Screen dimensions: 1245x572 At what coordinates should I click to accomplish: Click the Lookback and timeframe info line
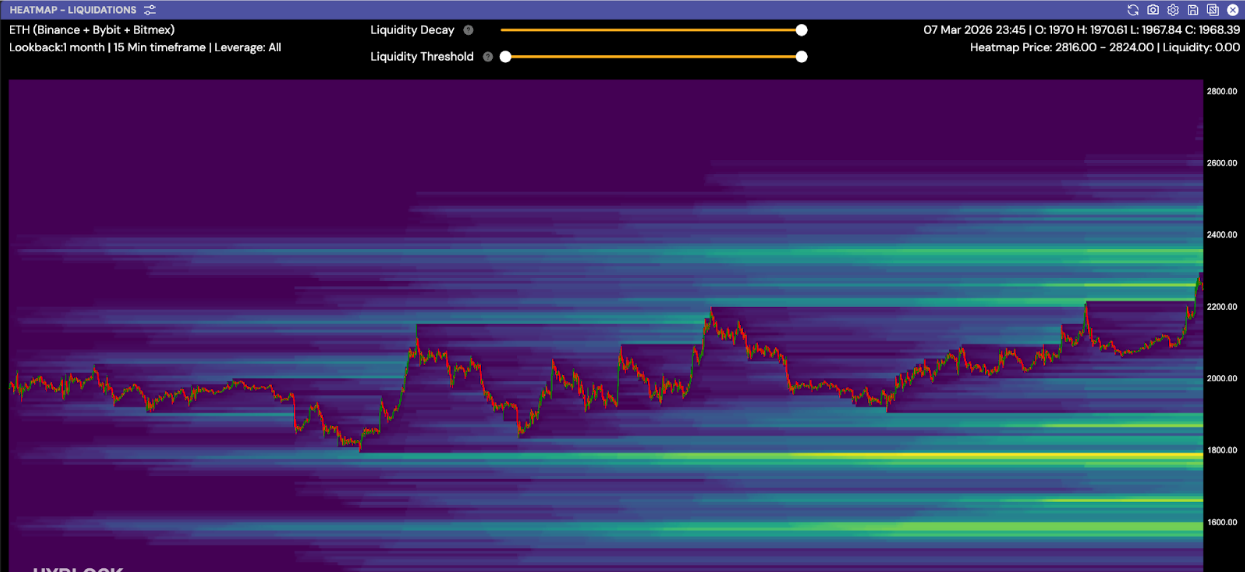coord(145,47)
